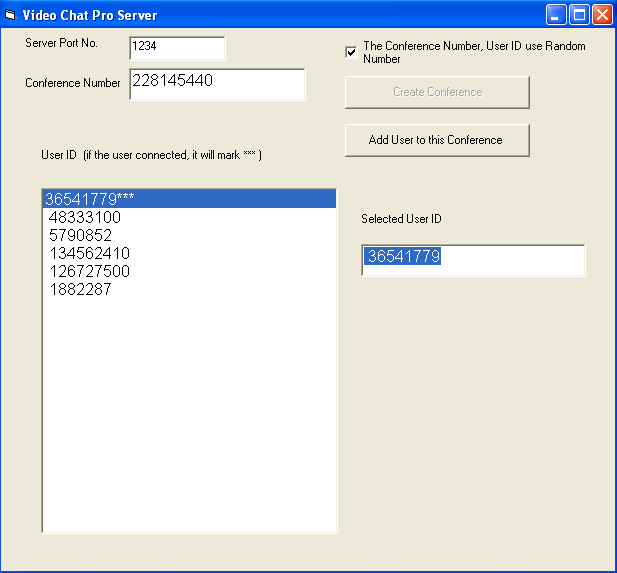617x573 pixels.
Task: Click the window title bar text
Action: 90,15
